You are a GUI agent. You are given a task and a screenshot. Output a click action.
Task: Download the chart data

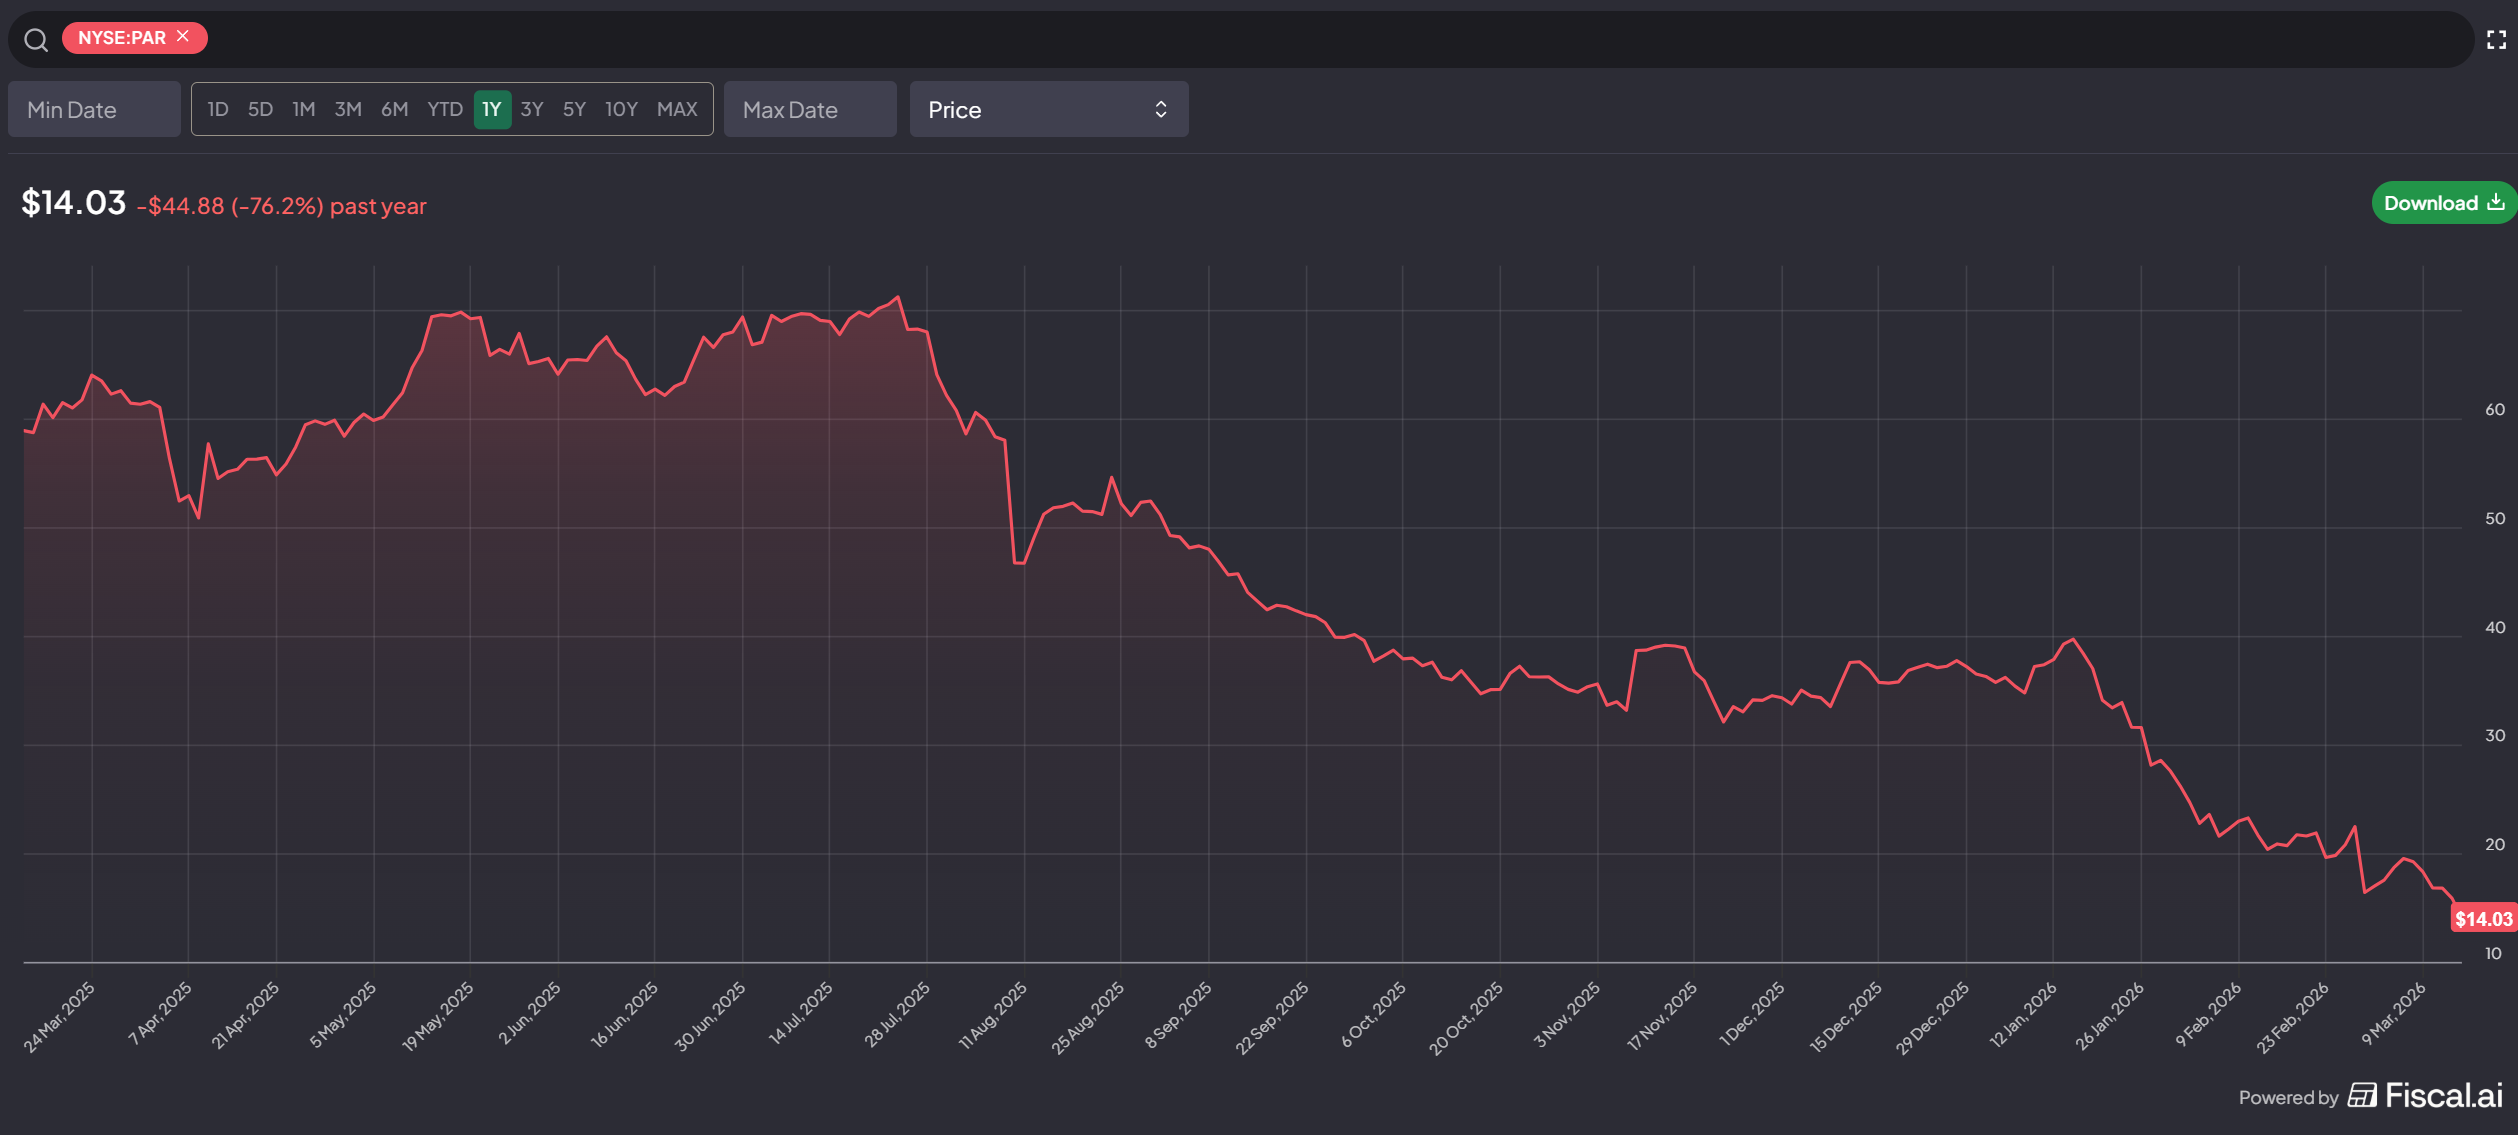click(x=2442, y=203)
